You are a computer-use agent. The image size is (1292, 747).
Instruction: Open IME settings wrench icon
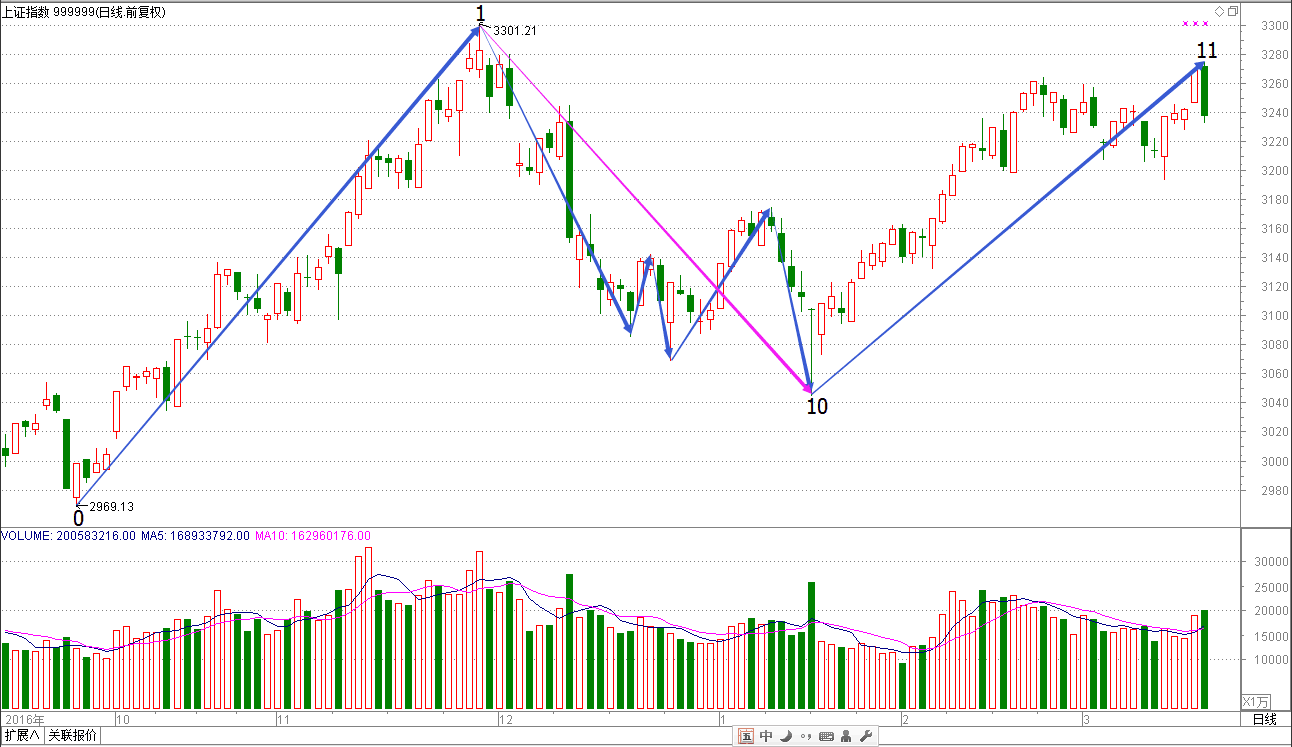coord(866,737)
